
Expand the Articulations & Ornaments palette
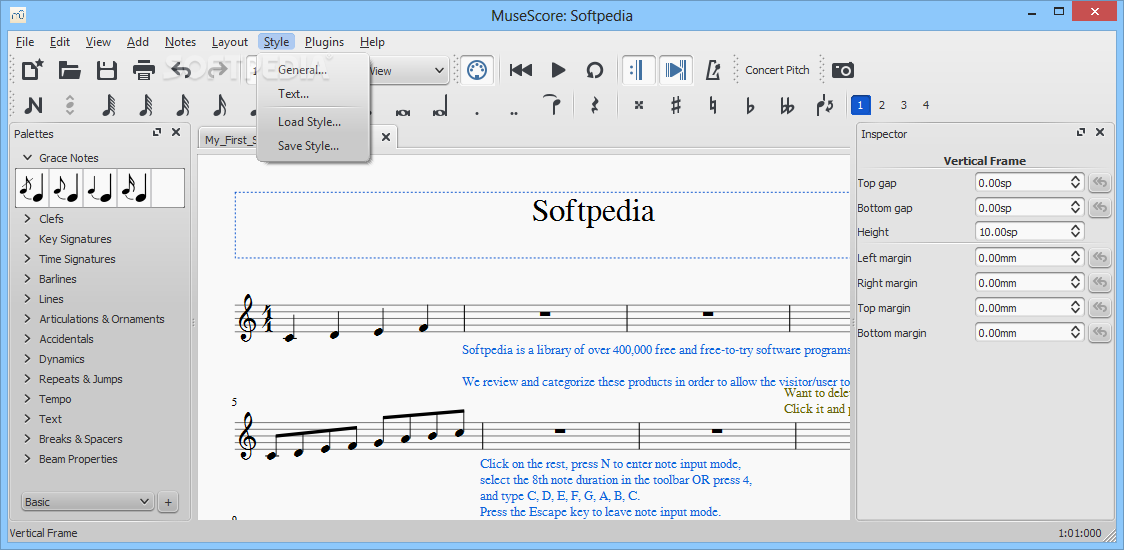coord(27,319)
